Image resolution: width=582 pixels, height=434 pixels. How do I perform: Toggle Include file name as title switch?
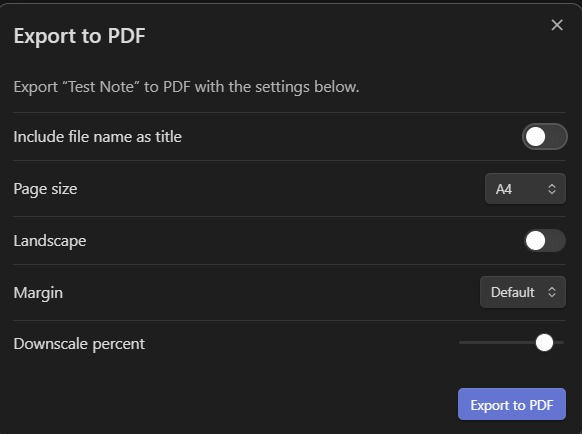[x=545, y=137]
